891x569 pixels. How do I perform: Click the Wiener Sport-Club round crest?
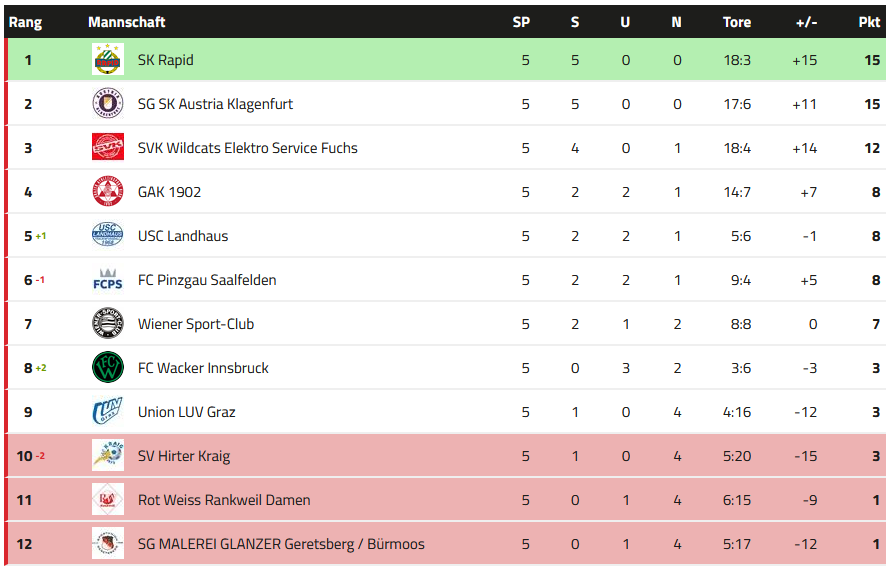(x=107, y=324)
